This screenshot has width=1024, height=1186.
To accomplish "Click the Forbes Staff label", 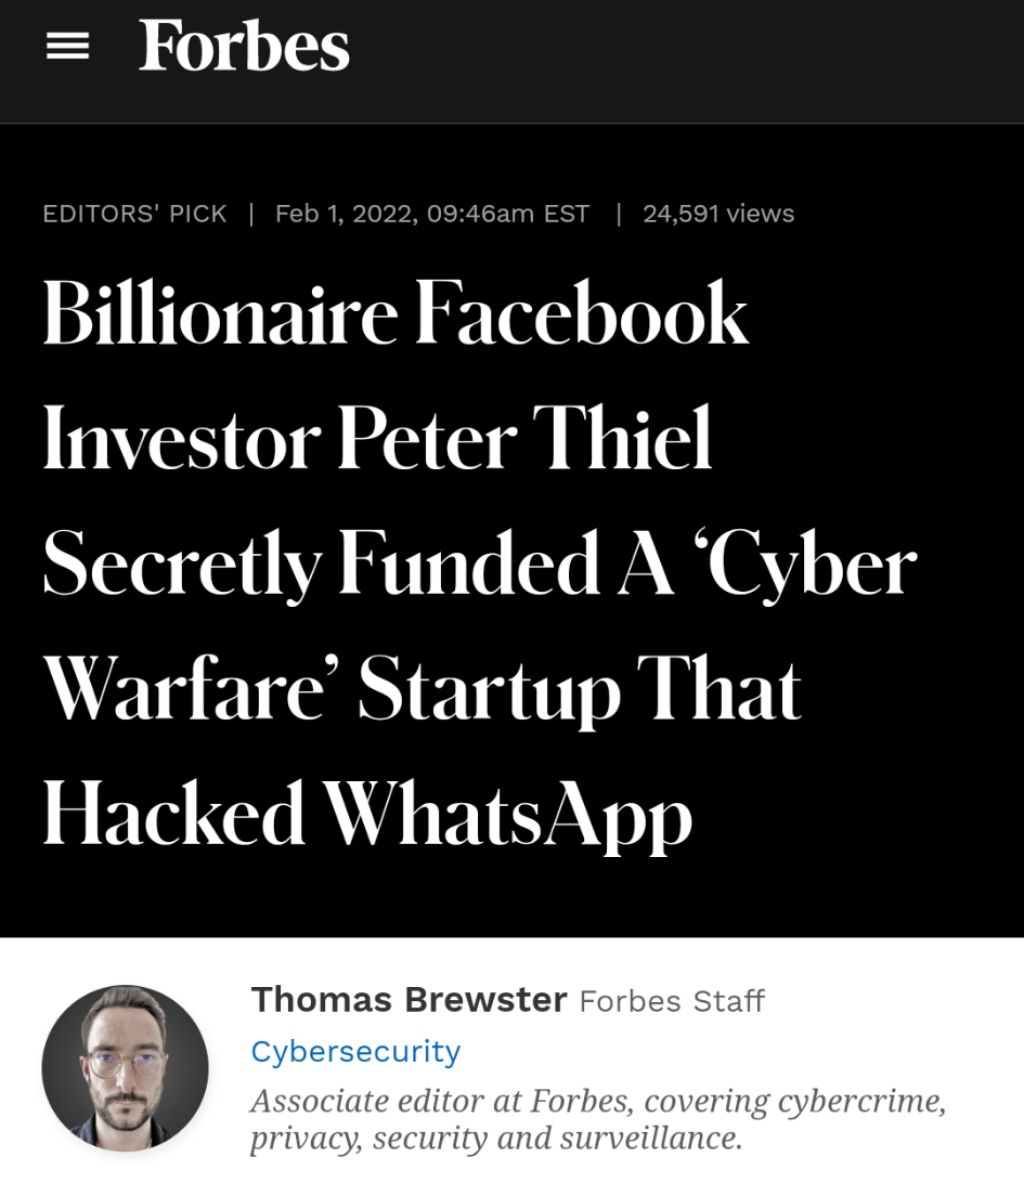I will tap(672, 1001).
